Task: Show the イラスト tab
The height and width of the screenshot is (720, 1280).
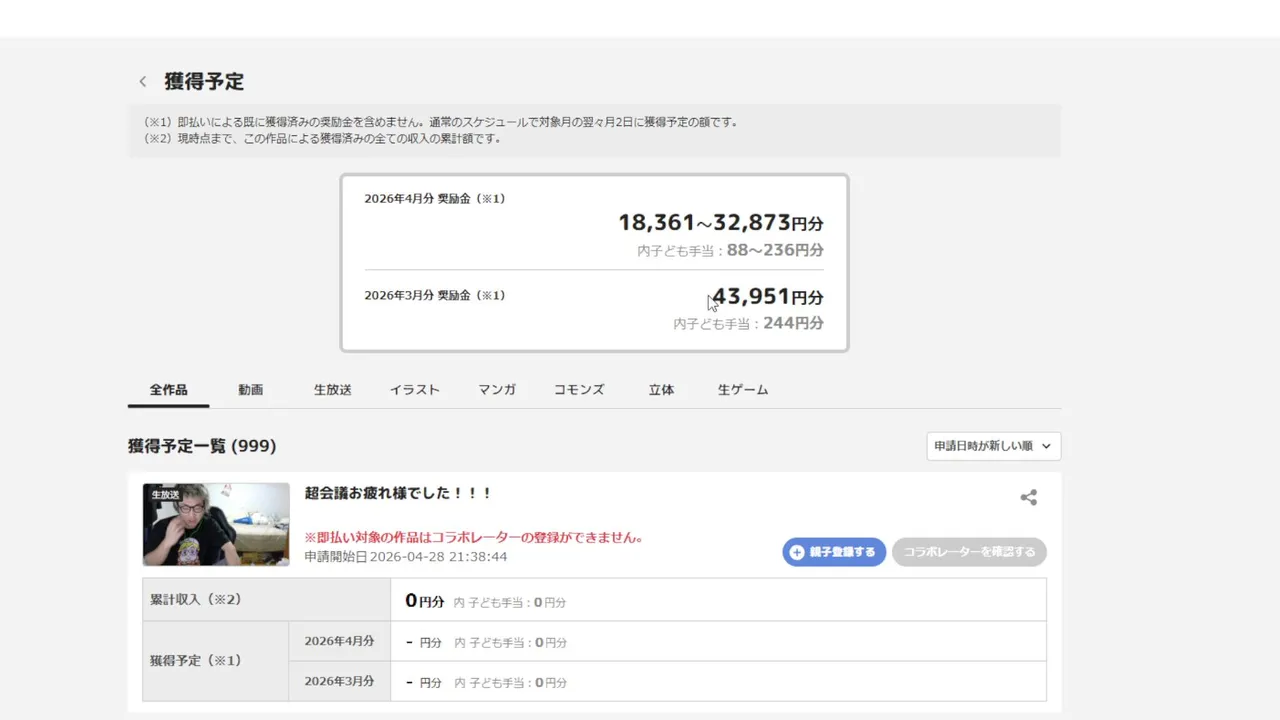Action: 414,390
